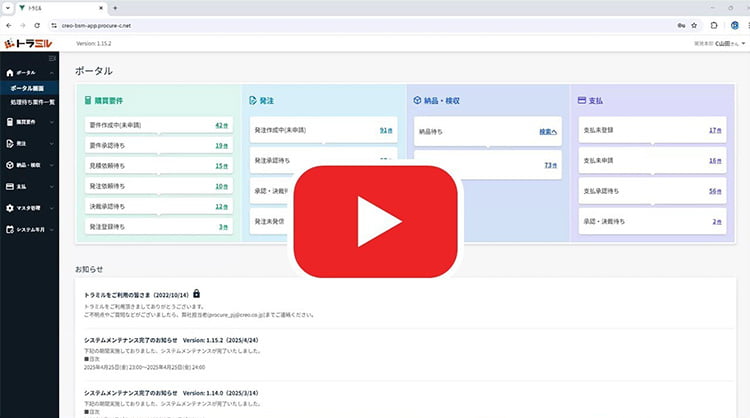Collapse the sidebar with the menu toggle icon

pyautogui.click(x=52, y=58)
